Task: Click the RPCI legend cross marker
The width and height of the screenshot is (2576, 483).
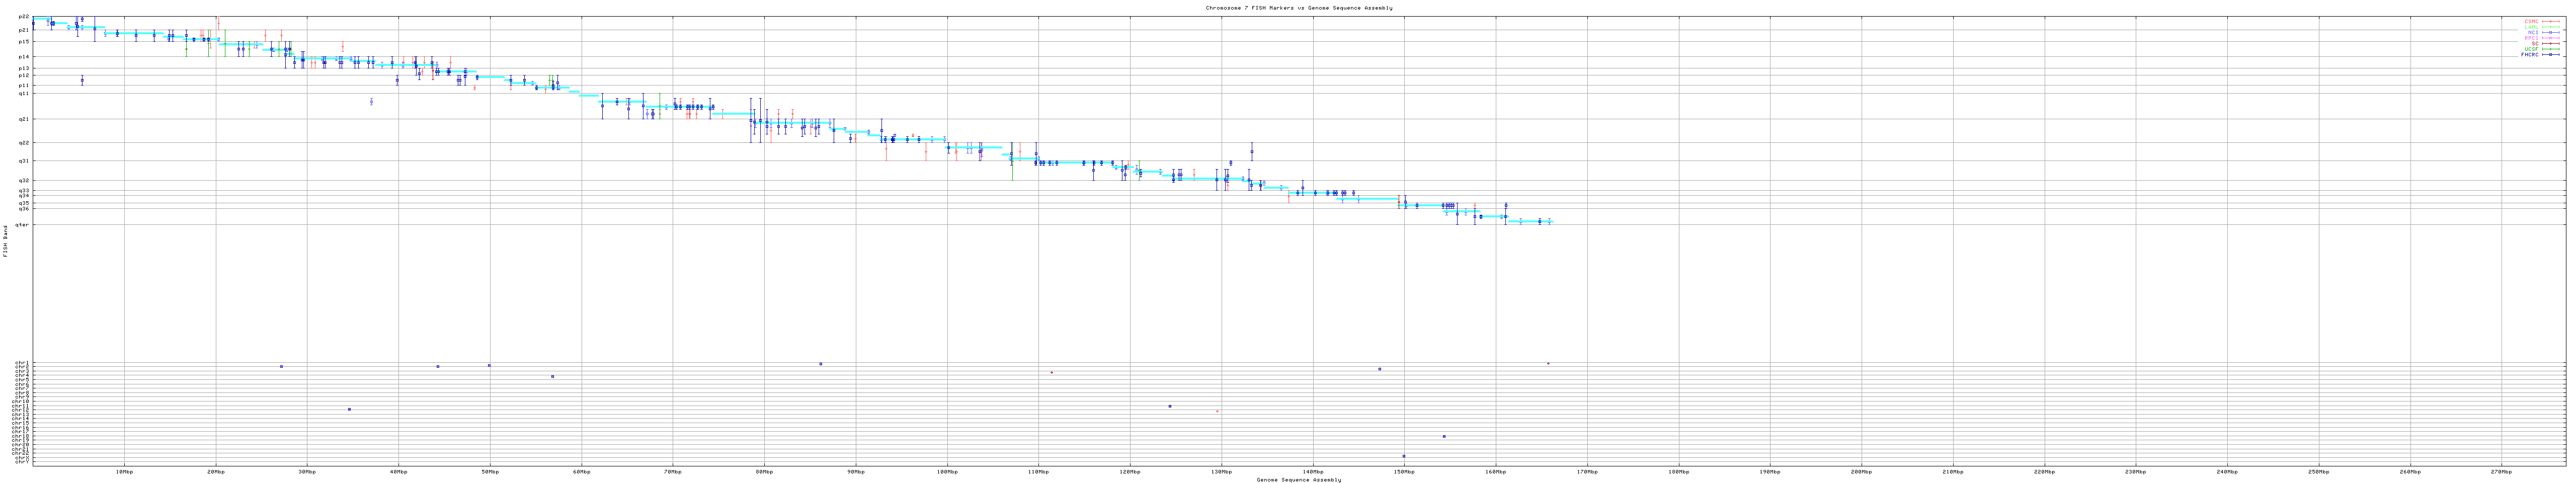Action: coord(2550,38)
